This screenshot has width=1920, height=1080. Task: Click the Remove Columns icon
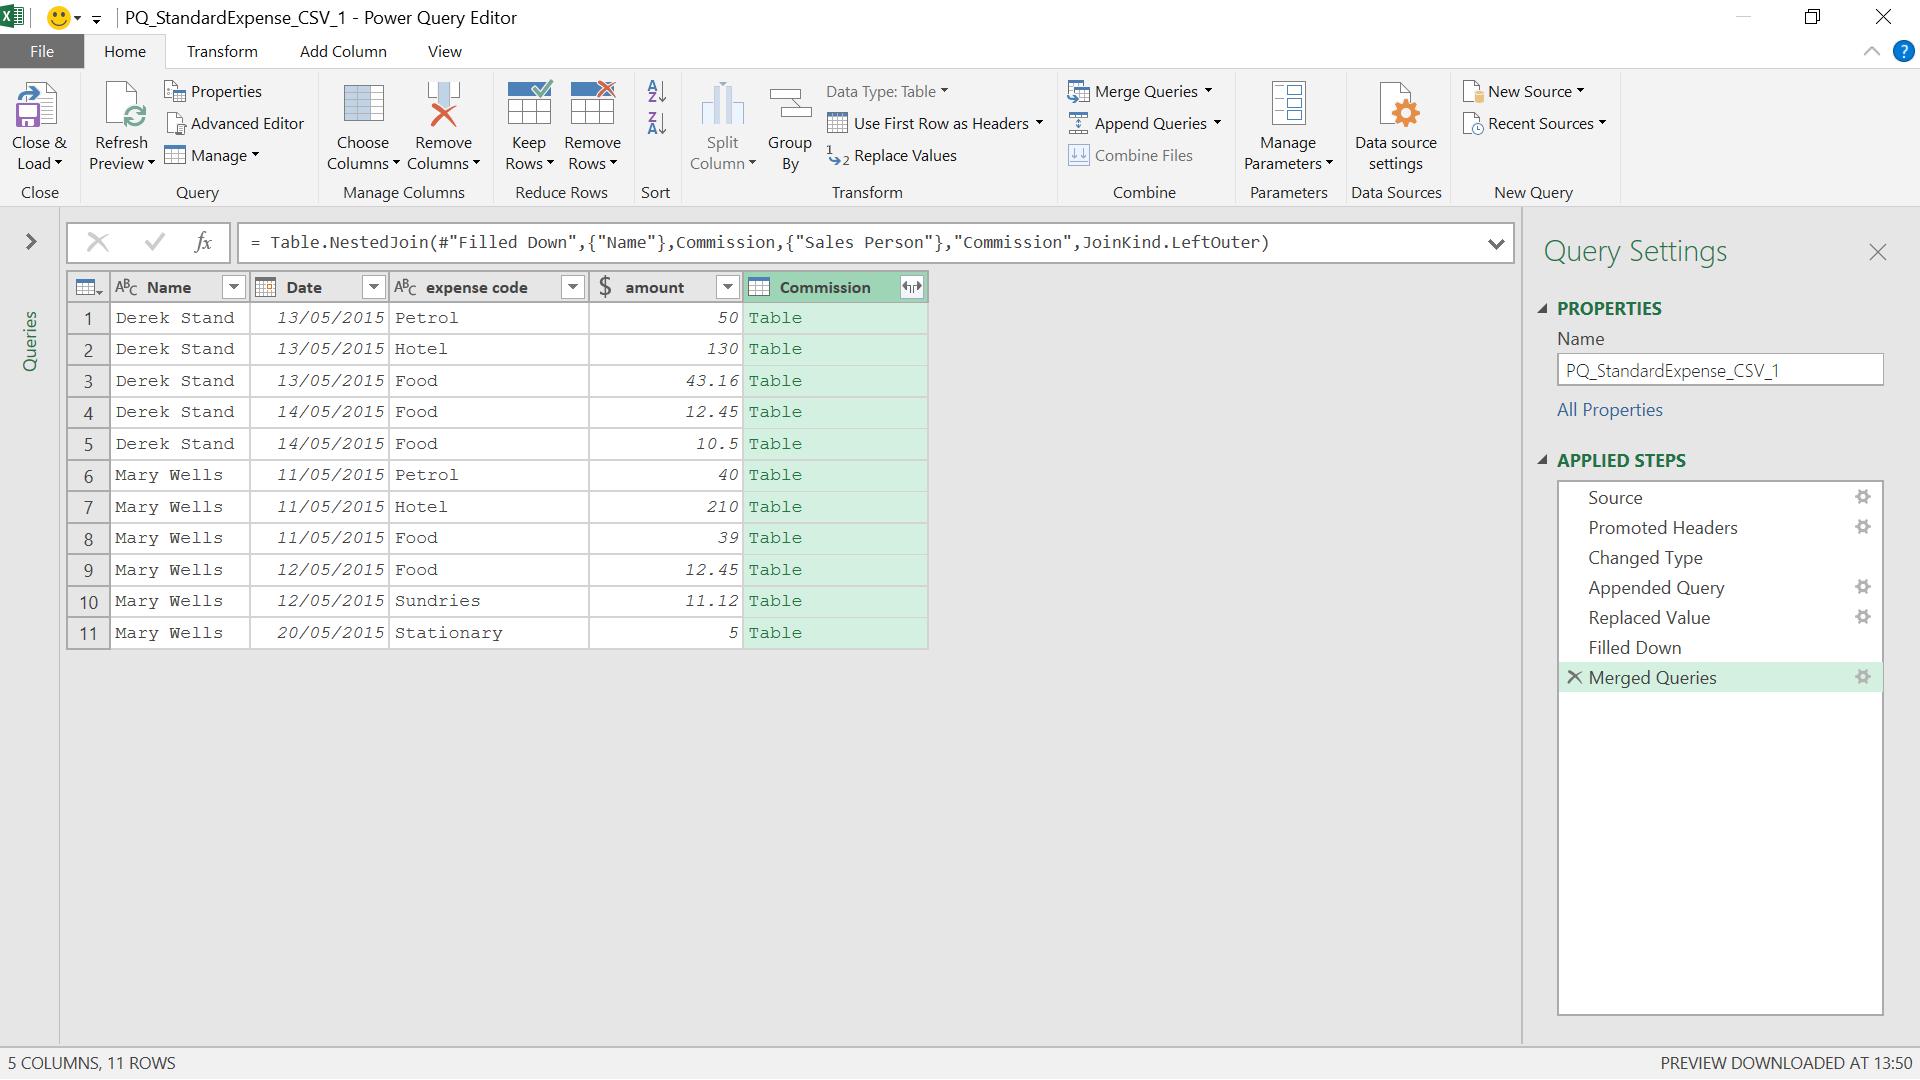(x=443, y=105)
